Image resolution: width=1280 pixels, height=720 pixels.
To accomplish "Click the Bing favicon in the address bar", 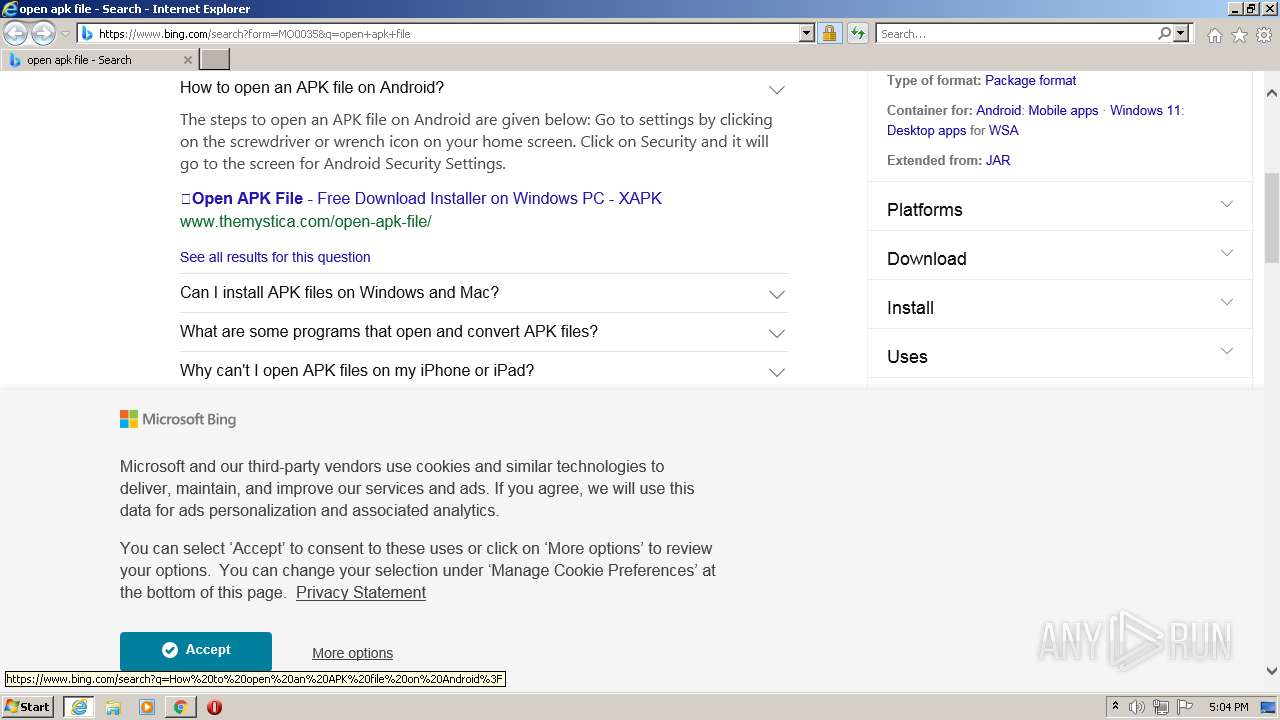I will click(87, 33).
